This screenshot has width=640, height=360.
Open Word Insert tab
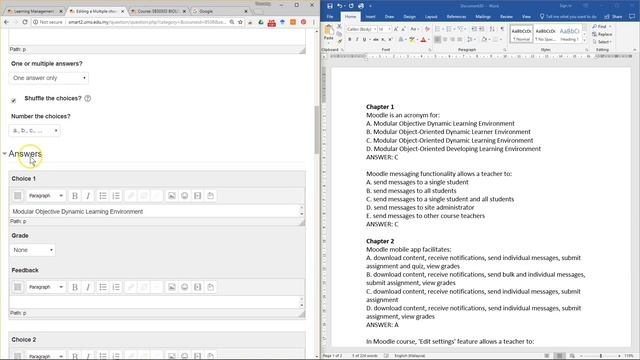click(x=370, y=17)
